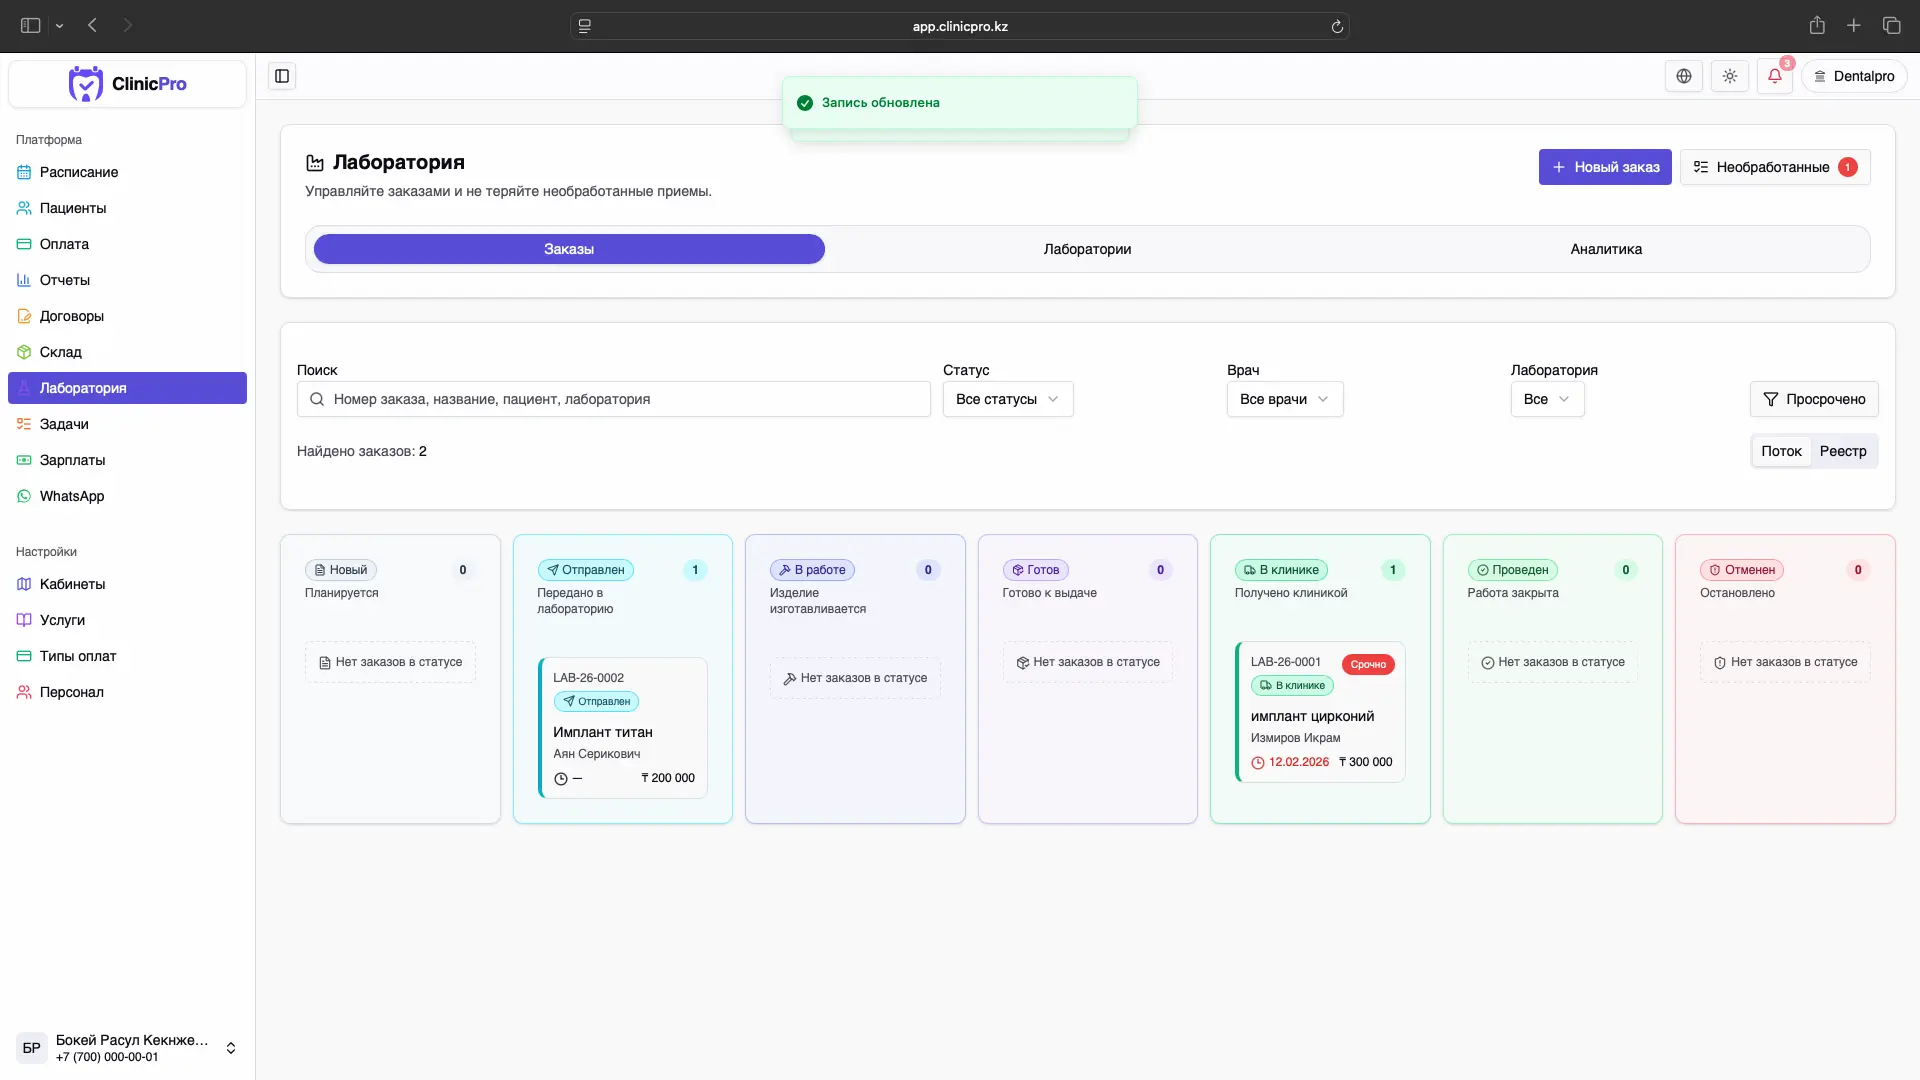Open order card LAB-26-0002
This screenshot has width=1920, height=1080.
point(623,728)
